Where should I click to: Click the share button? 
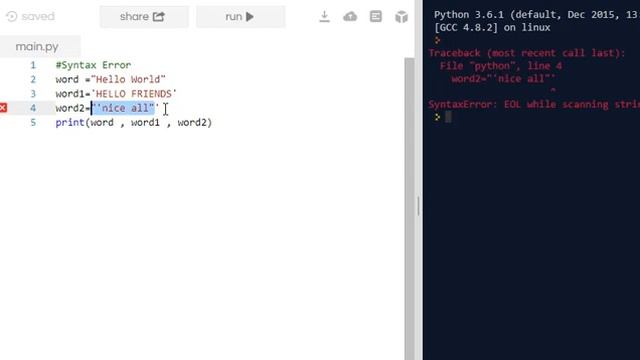(x=144, y=17)
